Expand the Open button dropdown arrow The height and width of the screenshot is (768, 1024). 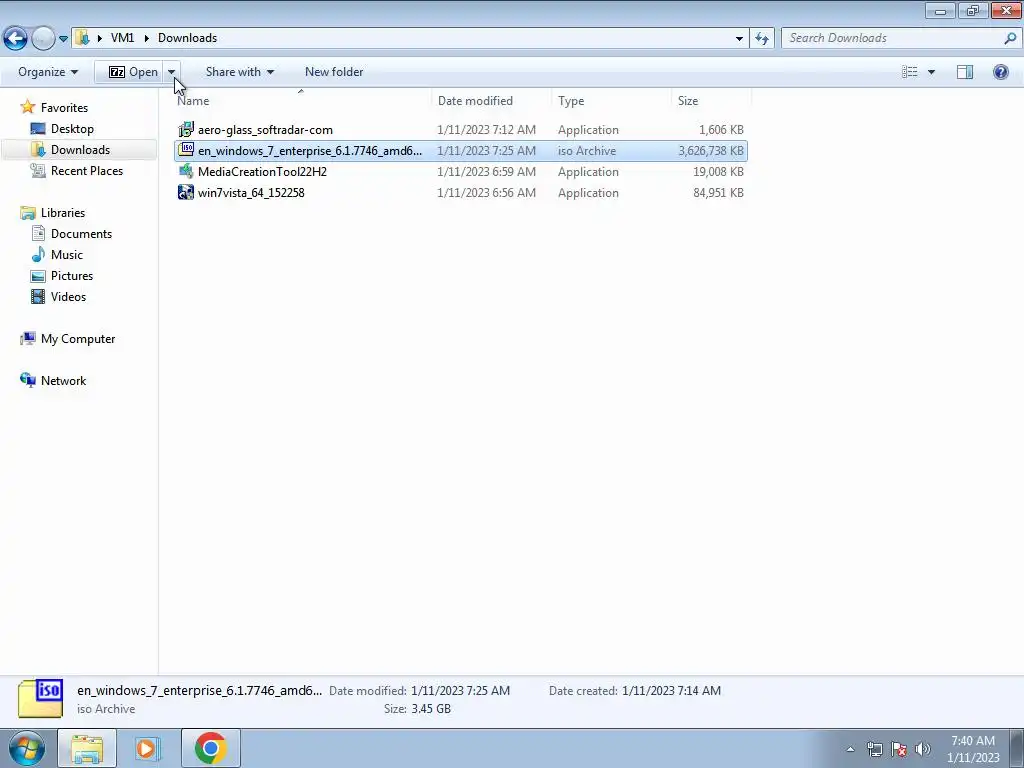coord(171,72)
